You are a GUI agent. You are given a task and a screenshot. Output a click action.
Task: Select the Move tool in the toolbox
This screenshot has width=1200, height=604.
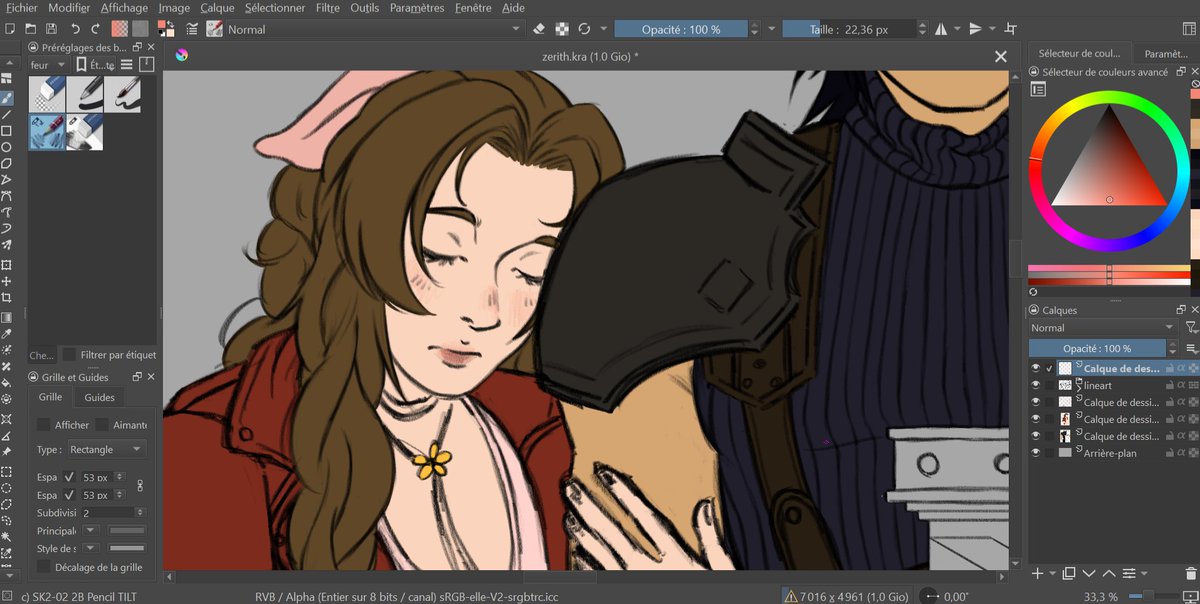pos(7,282)
